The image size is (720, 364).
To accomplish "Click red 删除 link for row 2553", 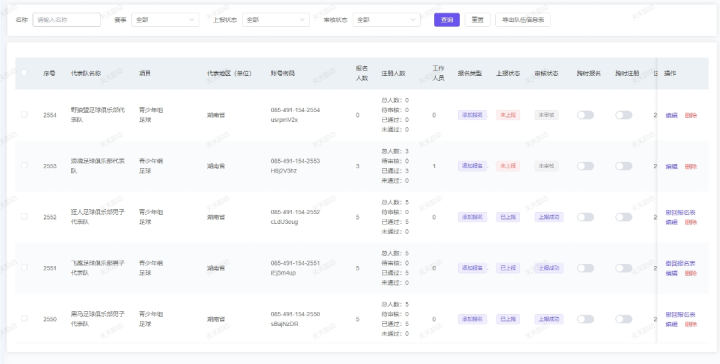I will (x=691, y=166).
